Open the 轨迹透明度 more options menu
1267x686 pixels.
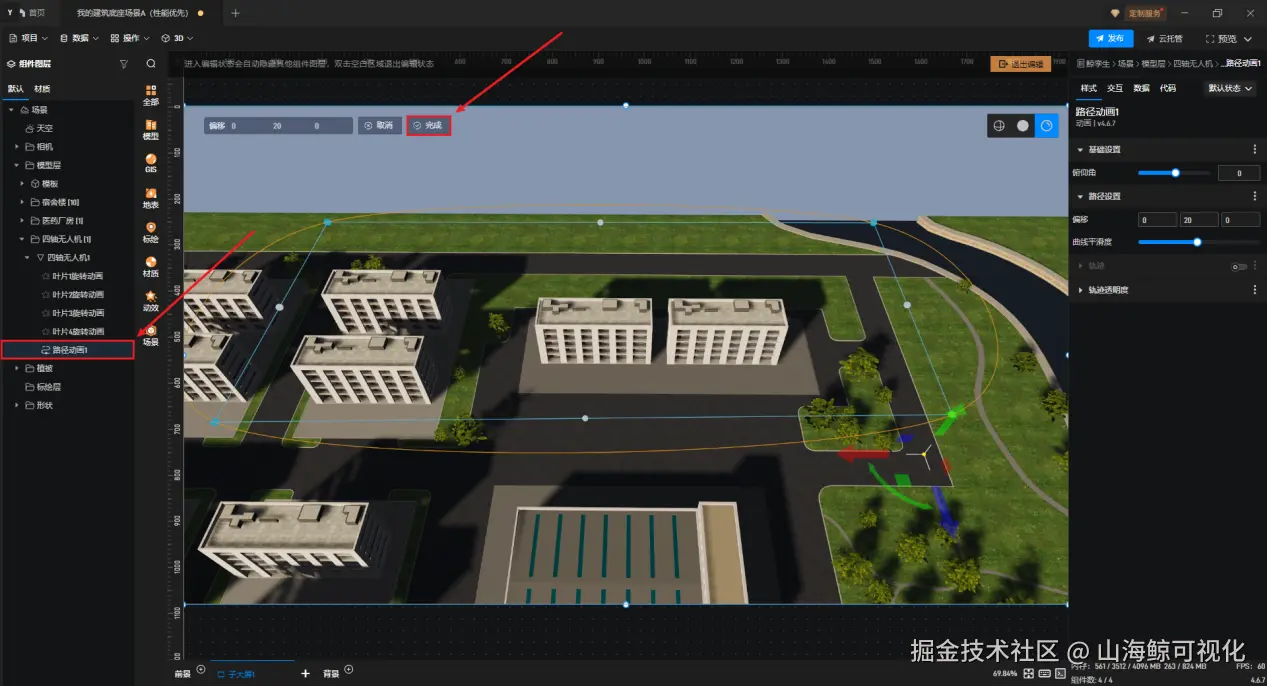(x=1255, y=290)
